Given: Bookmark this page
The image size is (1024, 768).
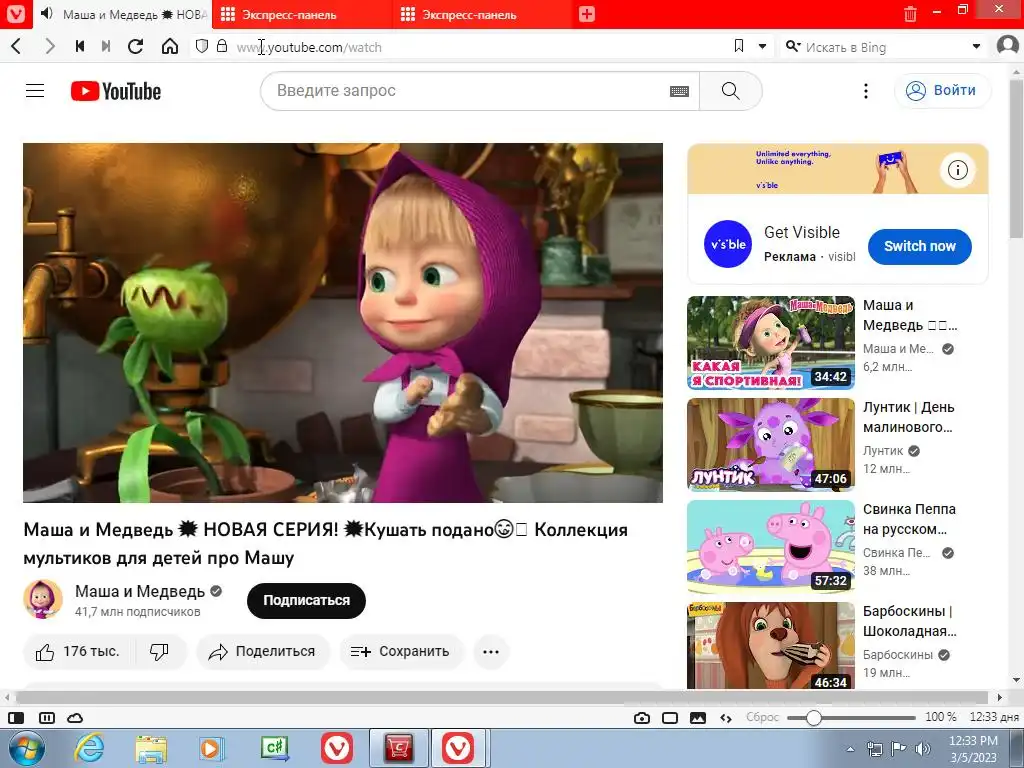Looking at the screenshot, I should coord(739,46).
